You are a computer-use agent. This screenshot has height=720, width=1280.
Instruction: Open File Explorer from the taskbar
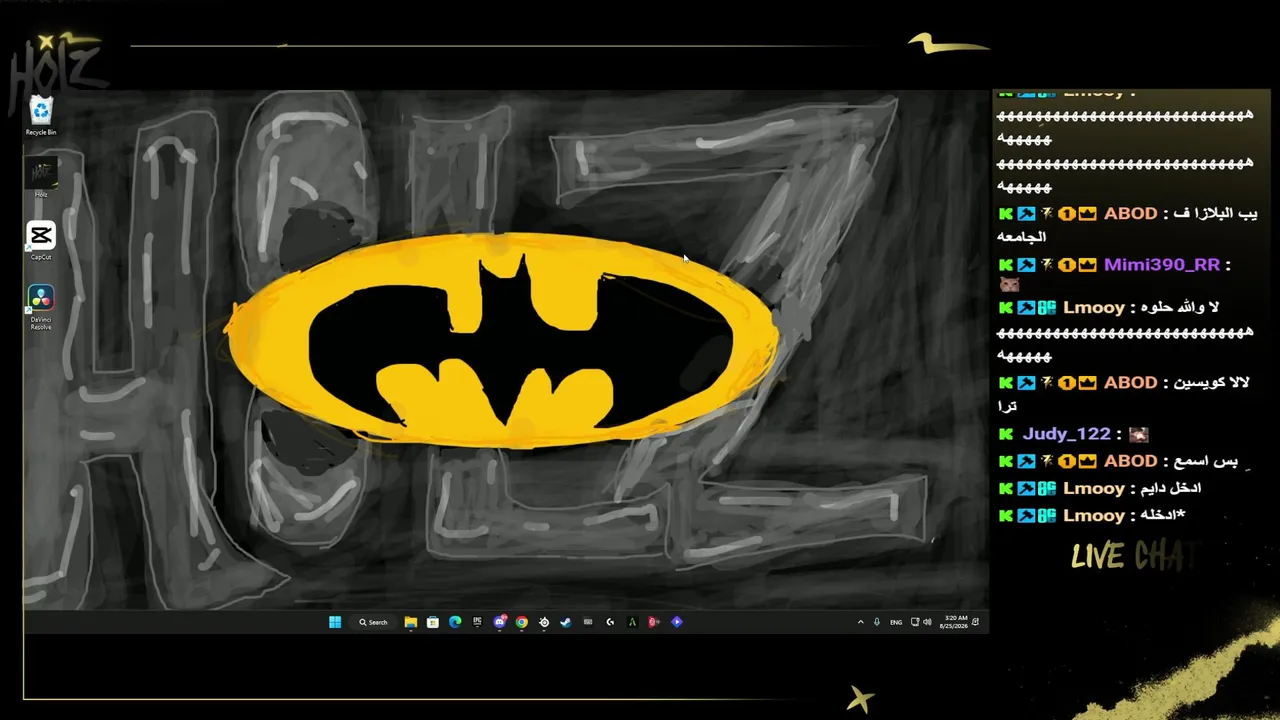[411, 622]
